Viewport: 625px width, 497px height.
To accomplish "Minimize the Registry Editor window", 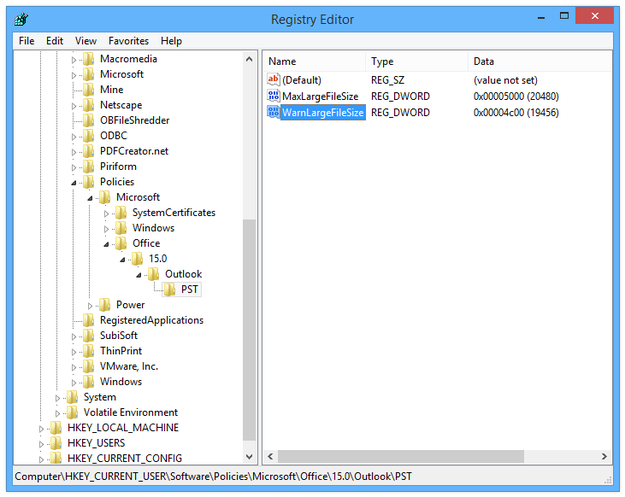I will 541,17.
